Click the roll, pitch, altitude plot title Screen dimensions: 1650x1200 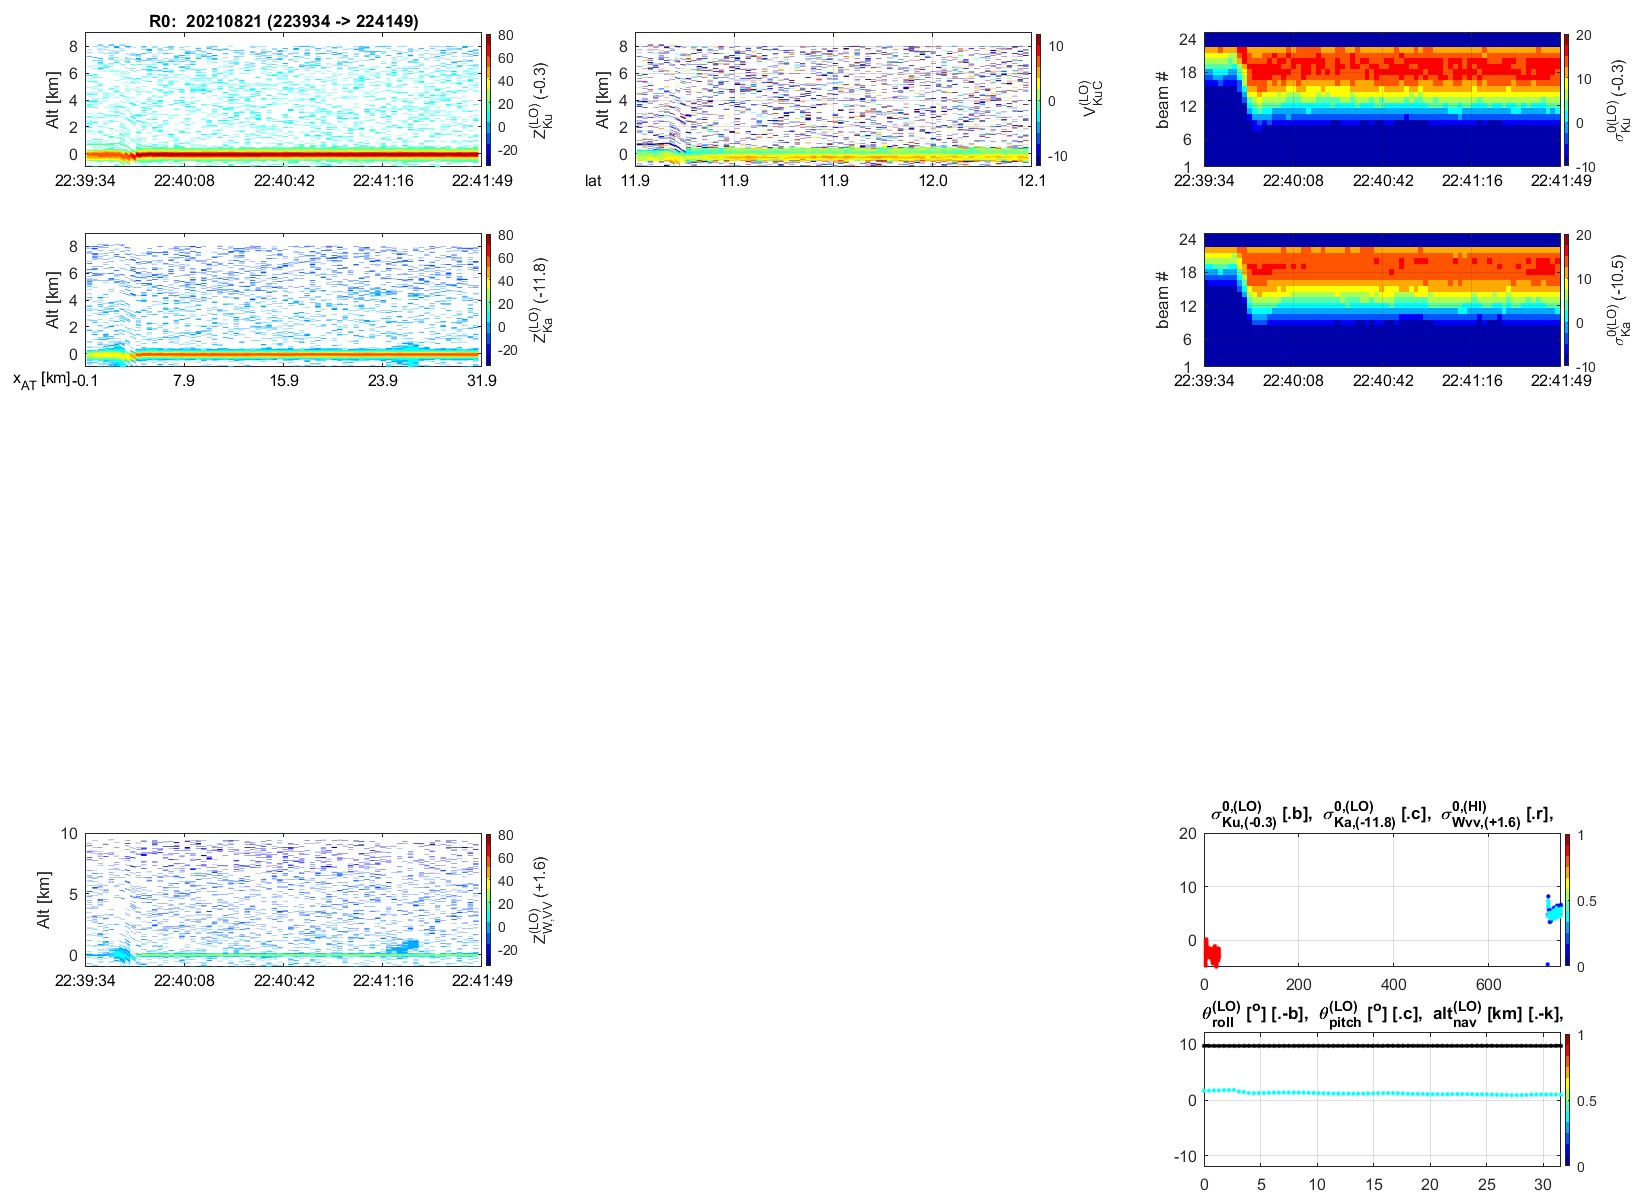(1382, 1014)
